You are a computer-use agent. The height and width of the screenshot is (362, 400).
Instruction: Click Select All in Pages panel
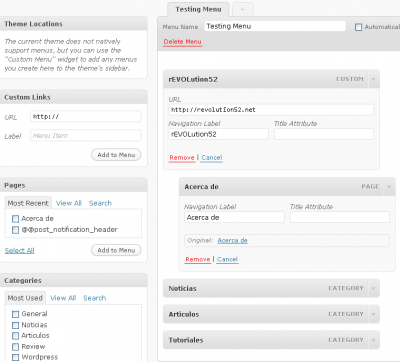click(19, 250)
